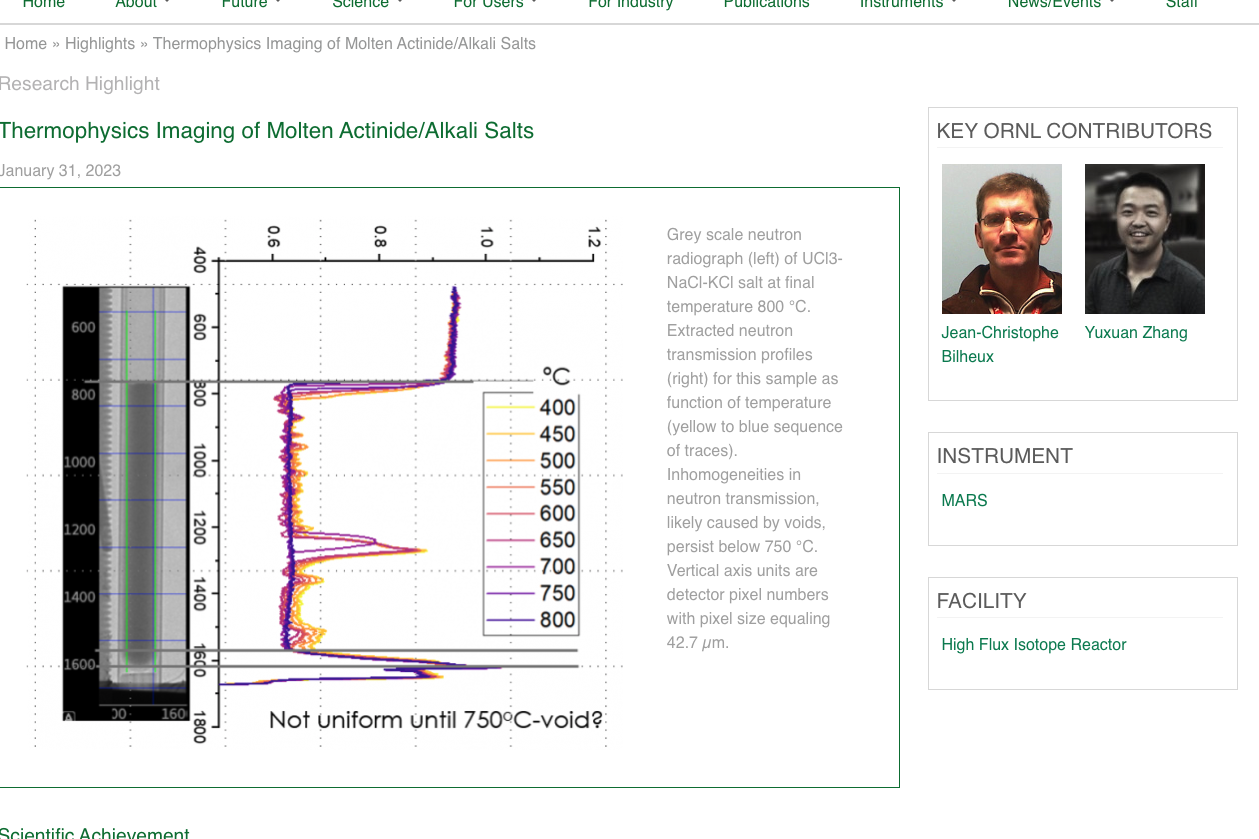Open the Publications menu item
The image size is (1259, 839).
click(766, 5)
